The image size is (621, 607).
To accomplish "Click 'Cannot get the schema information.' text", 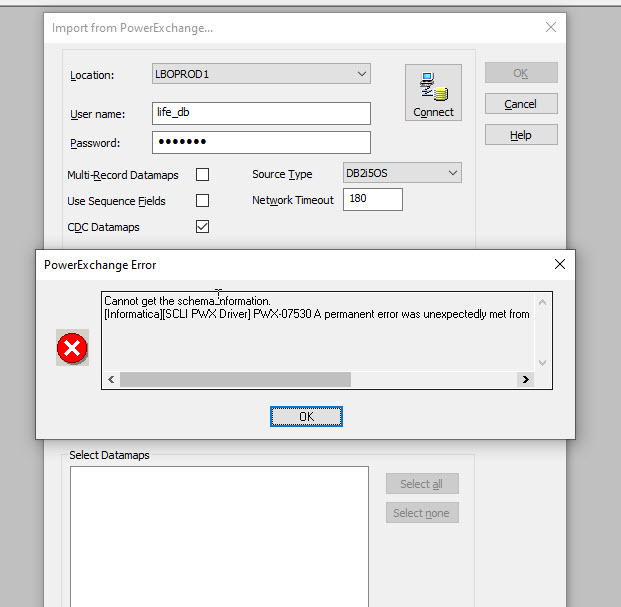I will 187,301.
